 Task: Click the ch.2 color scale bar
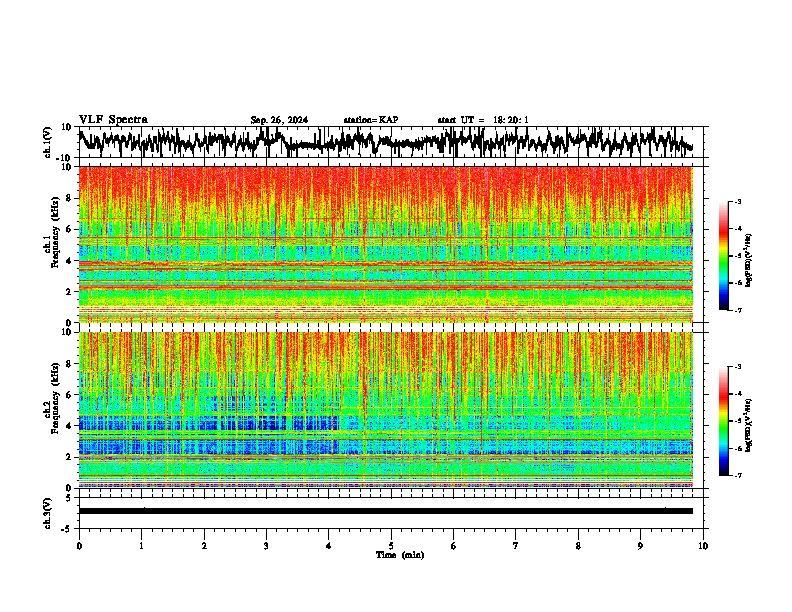pos(724,421)
